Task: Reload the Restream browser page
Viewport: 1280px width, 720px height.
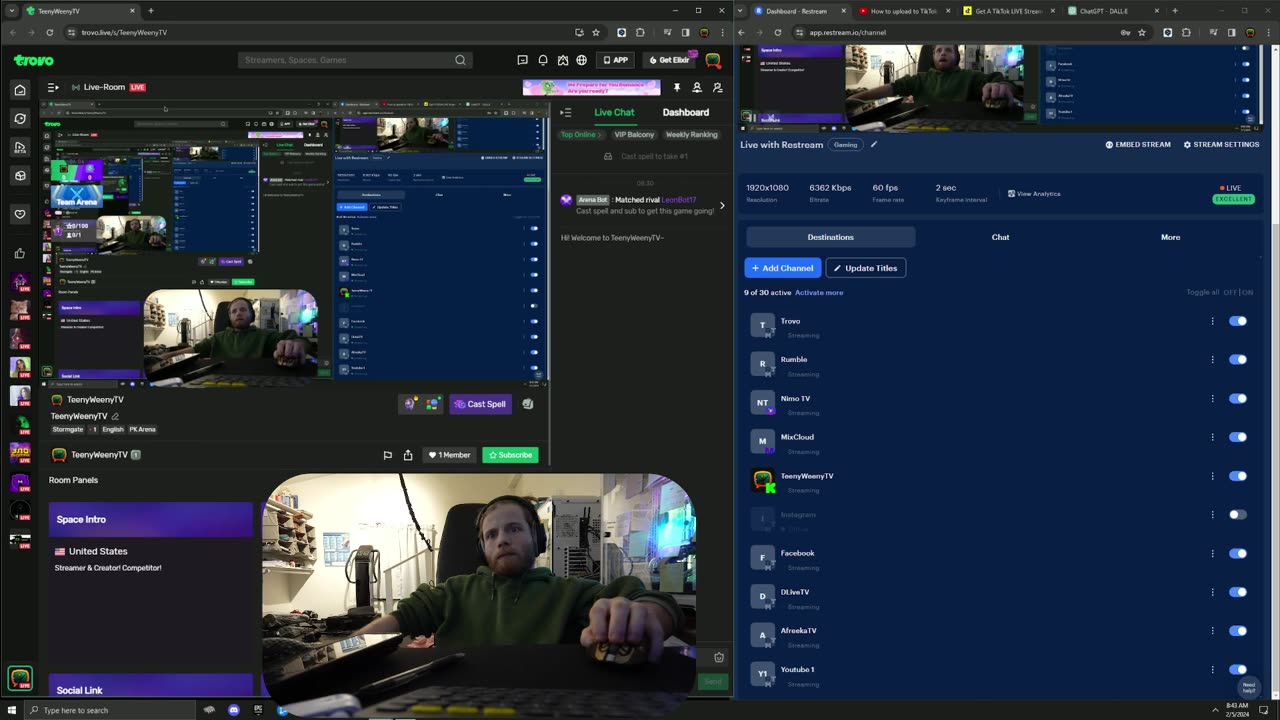Action: (778, 32)
